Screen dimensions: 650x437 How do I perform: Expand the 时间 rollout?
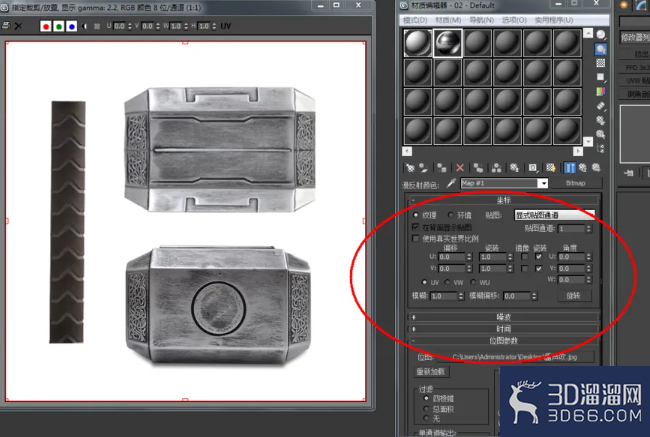504,329
